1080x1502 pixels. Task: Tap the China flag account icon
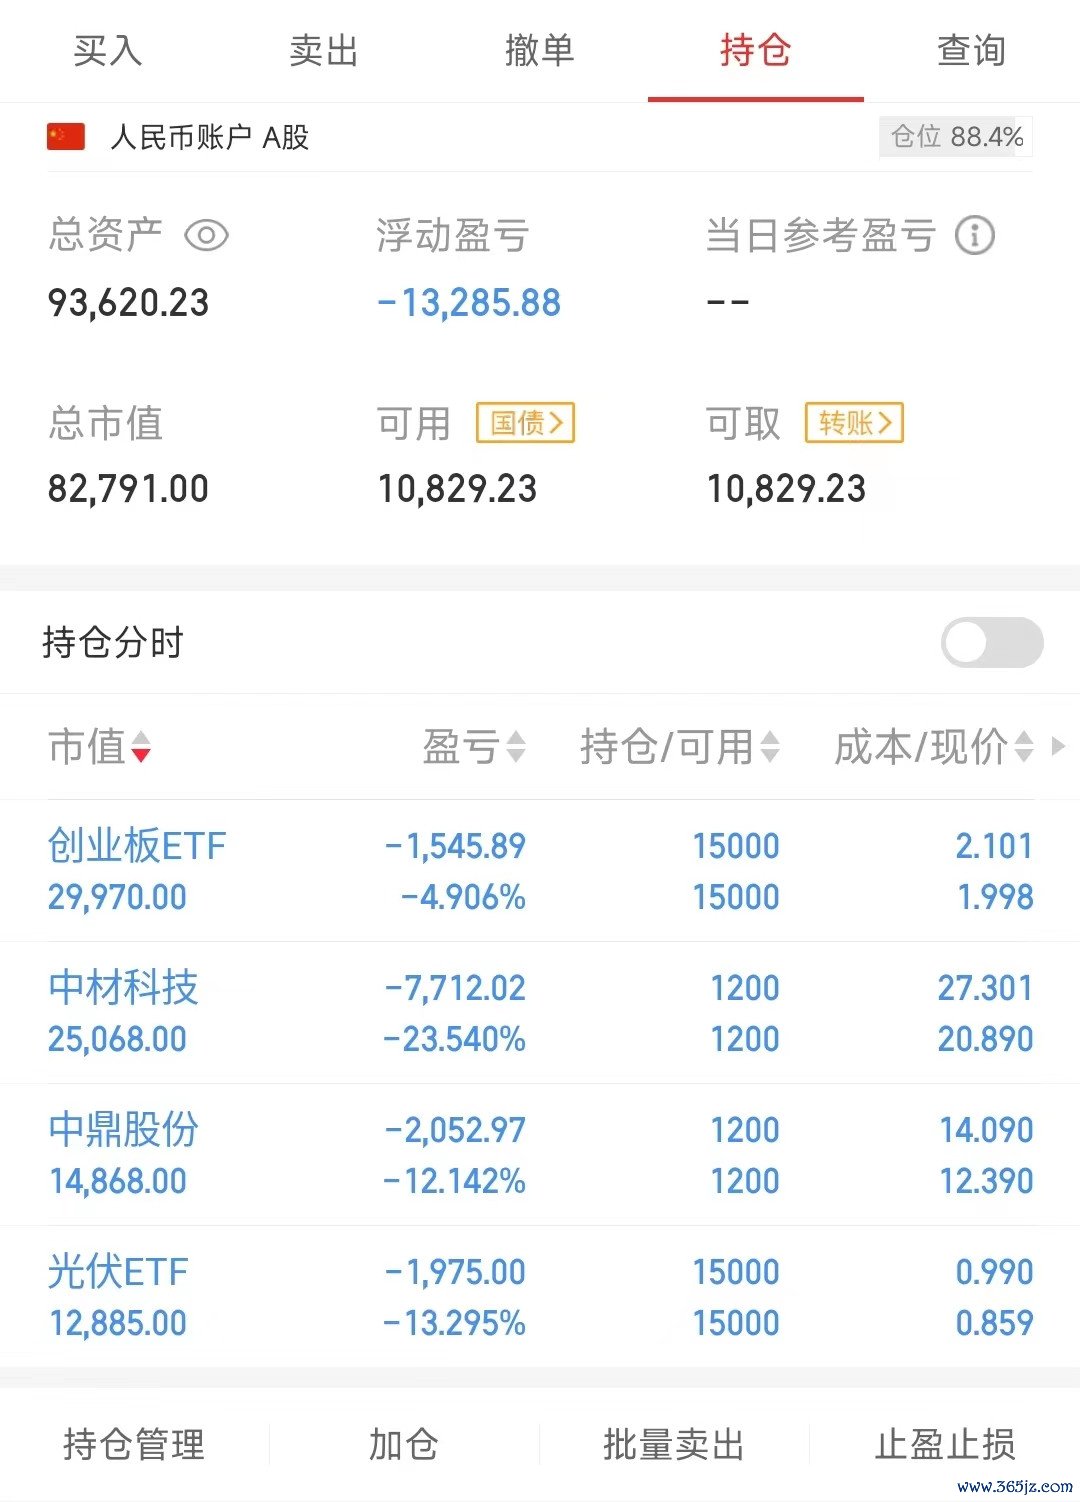pos(66,137)
